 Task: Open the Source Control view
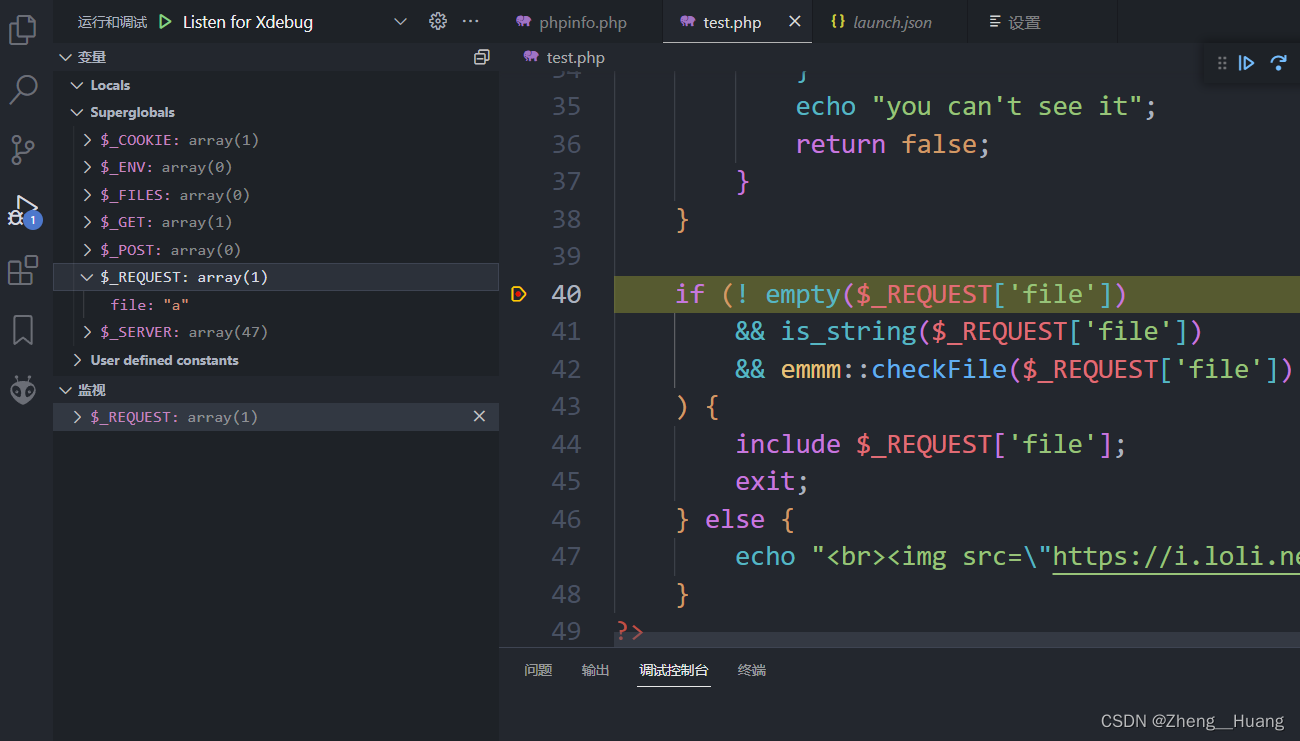click(23, 150)
